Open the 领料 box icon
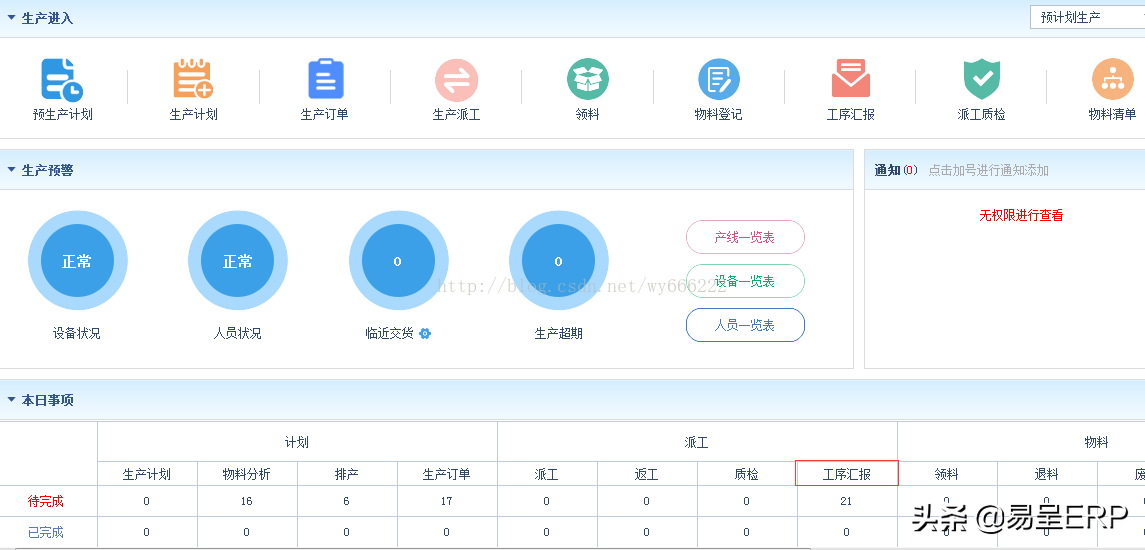The height and width of the screenshot is (550, 1145). pos(588,79)
